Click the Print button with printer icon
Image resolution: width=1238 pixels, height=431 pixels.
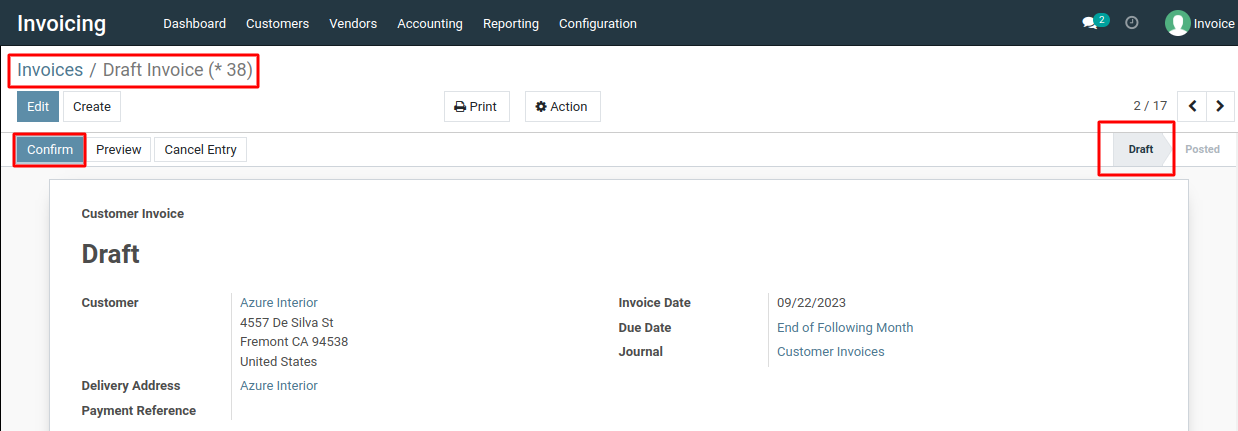click(x=476, y=107)
